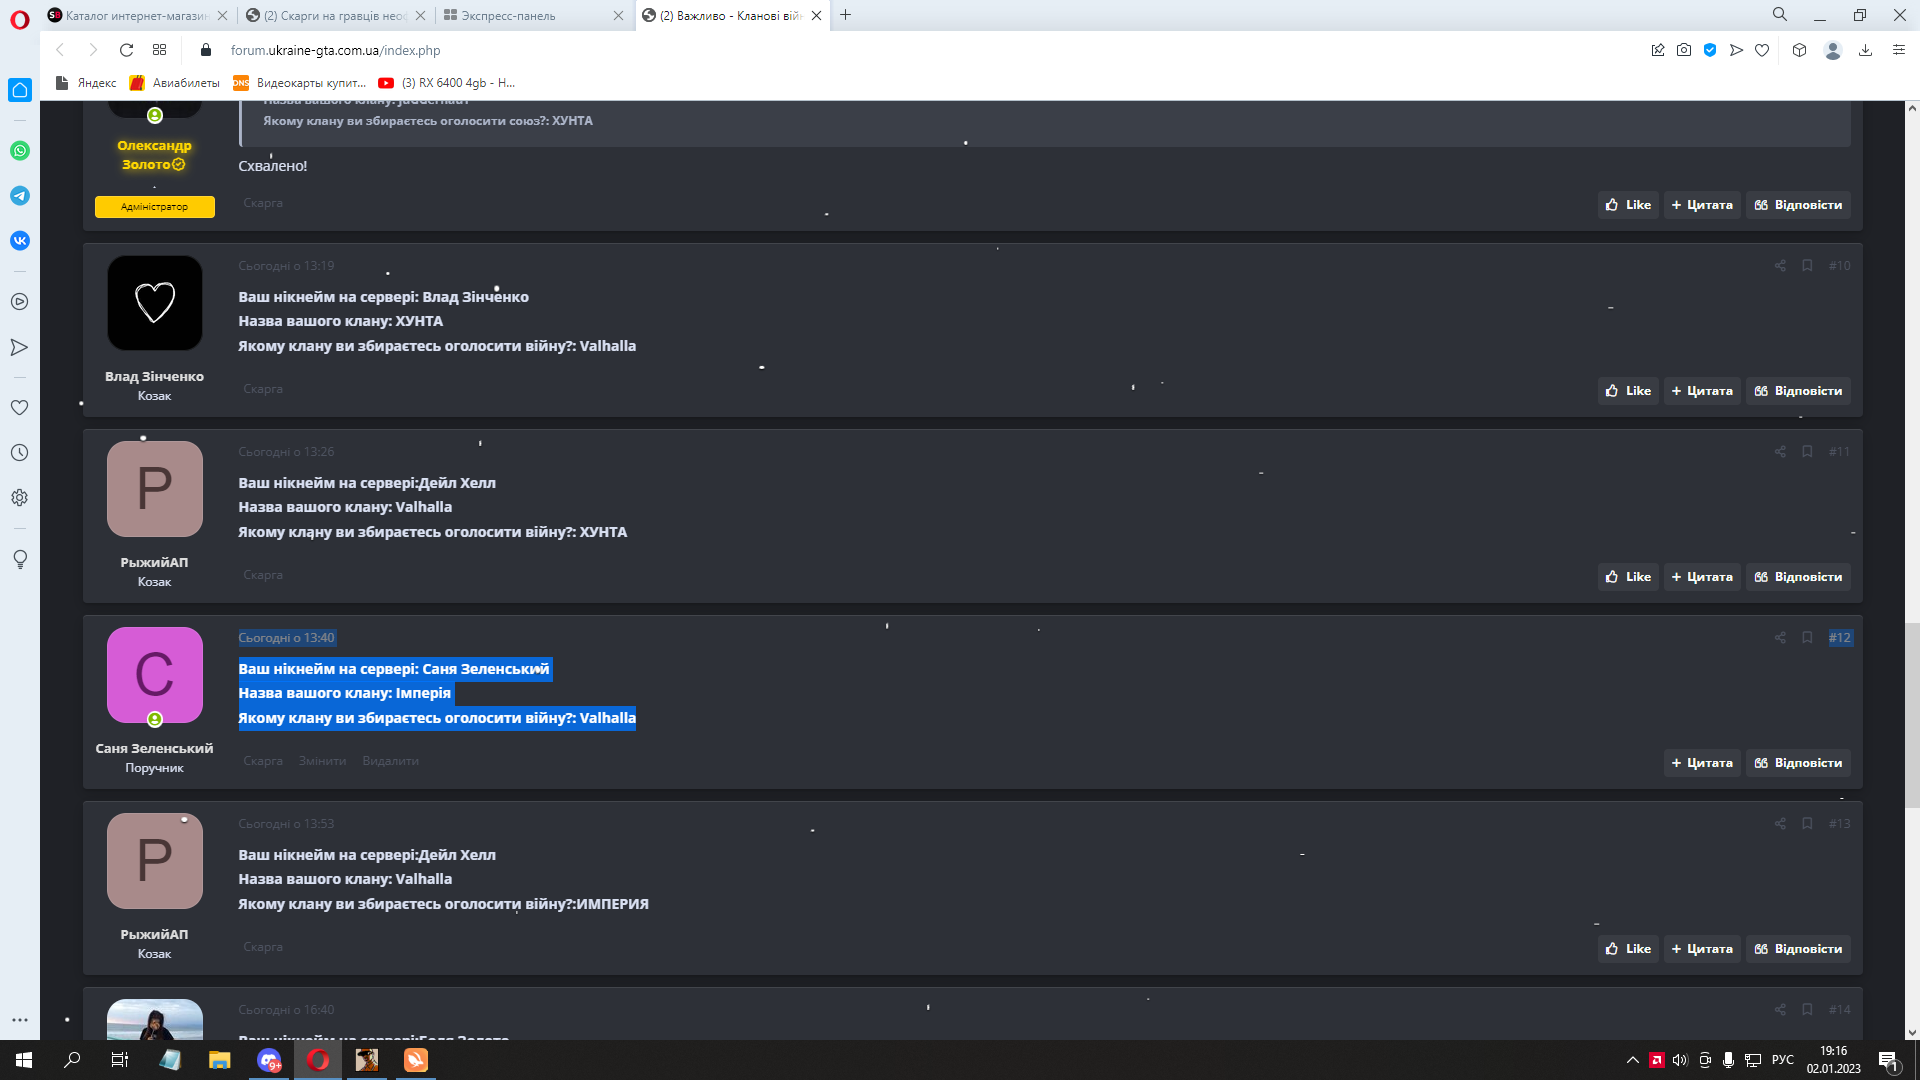Open Влад Зінченко's avatar
Viewport: 1920px width, 1080px height.
[155, 303]
